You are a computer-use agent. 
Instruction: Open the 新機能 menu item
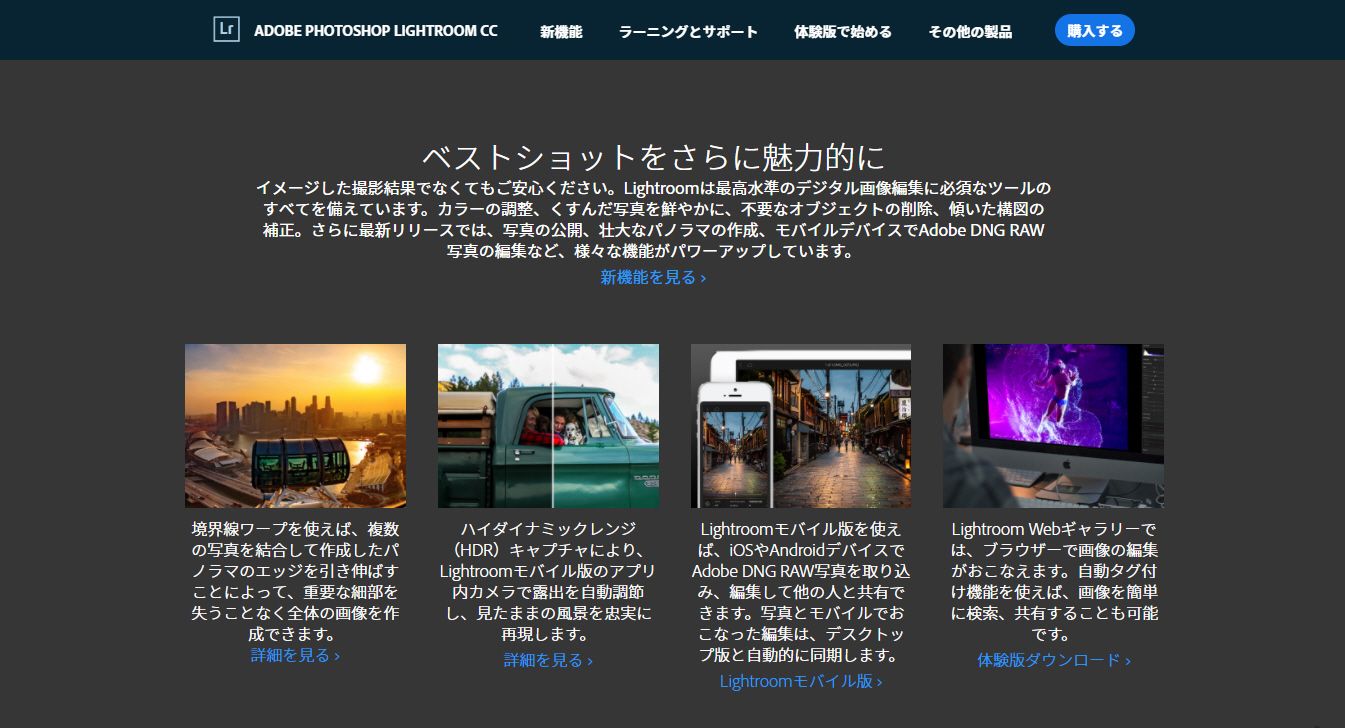[561, 31]
